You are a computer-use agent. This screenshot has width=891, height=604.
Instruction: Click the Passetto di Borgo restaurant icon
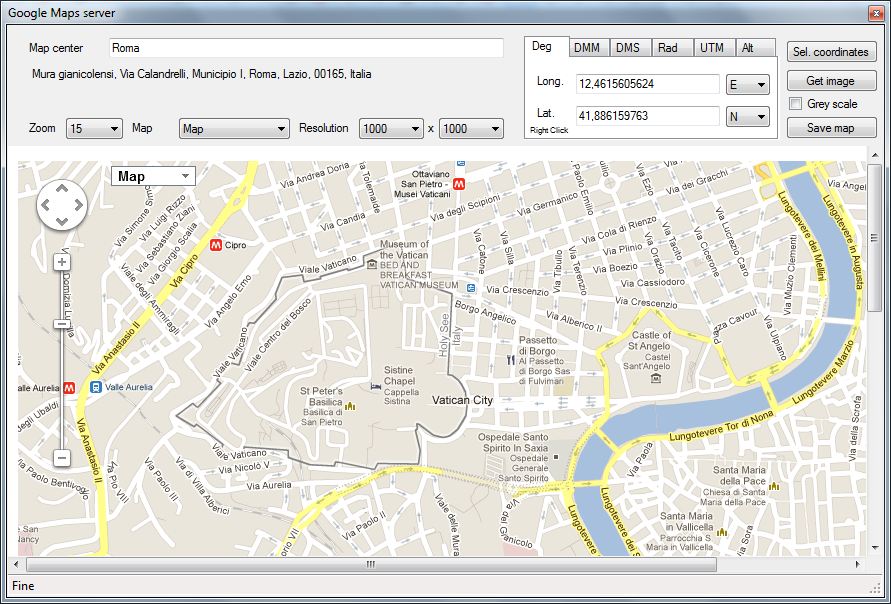point(510,360)
